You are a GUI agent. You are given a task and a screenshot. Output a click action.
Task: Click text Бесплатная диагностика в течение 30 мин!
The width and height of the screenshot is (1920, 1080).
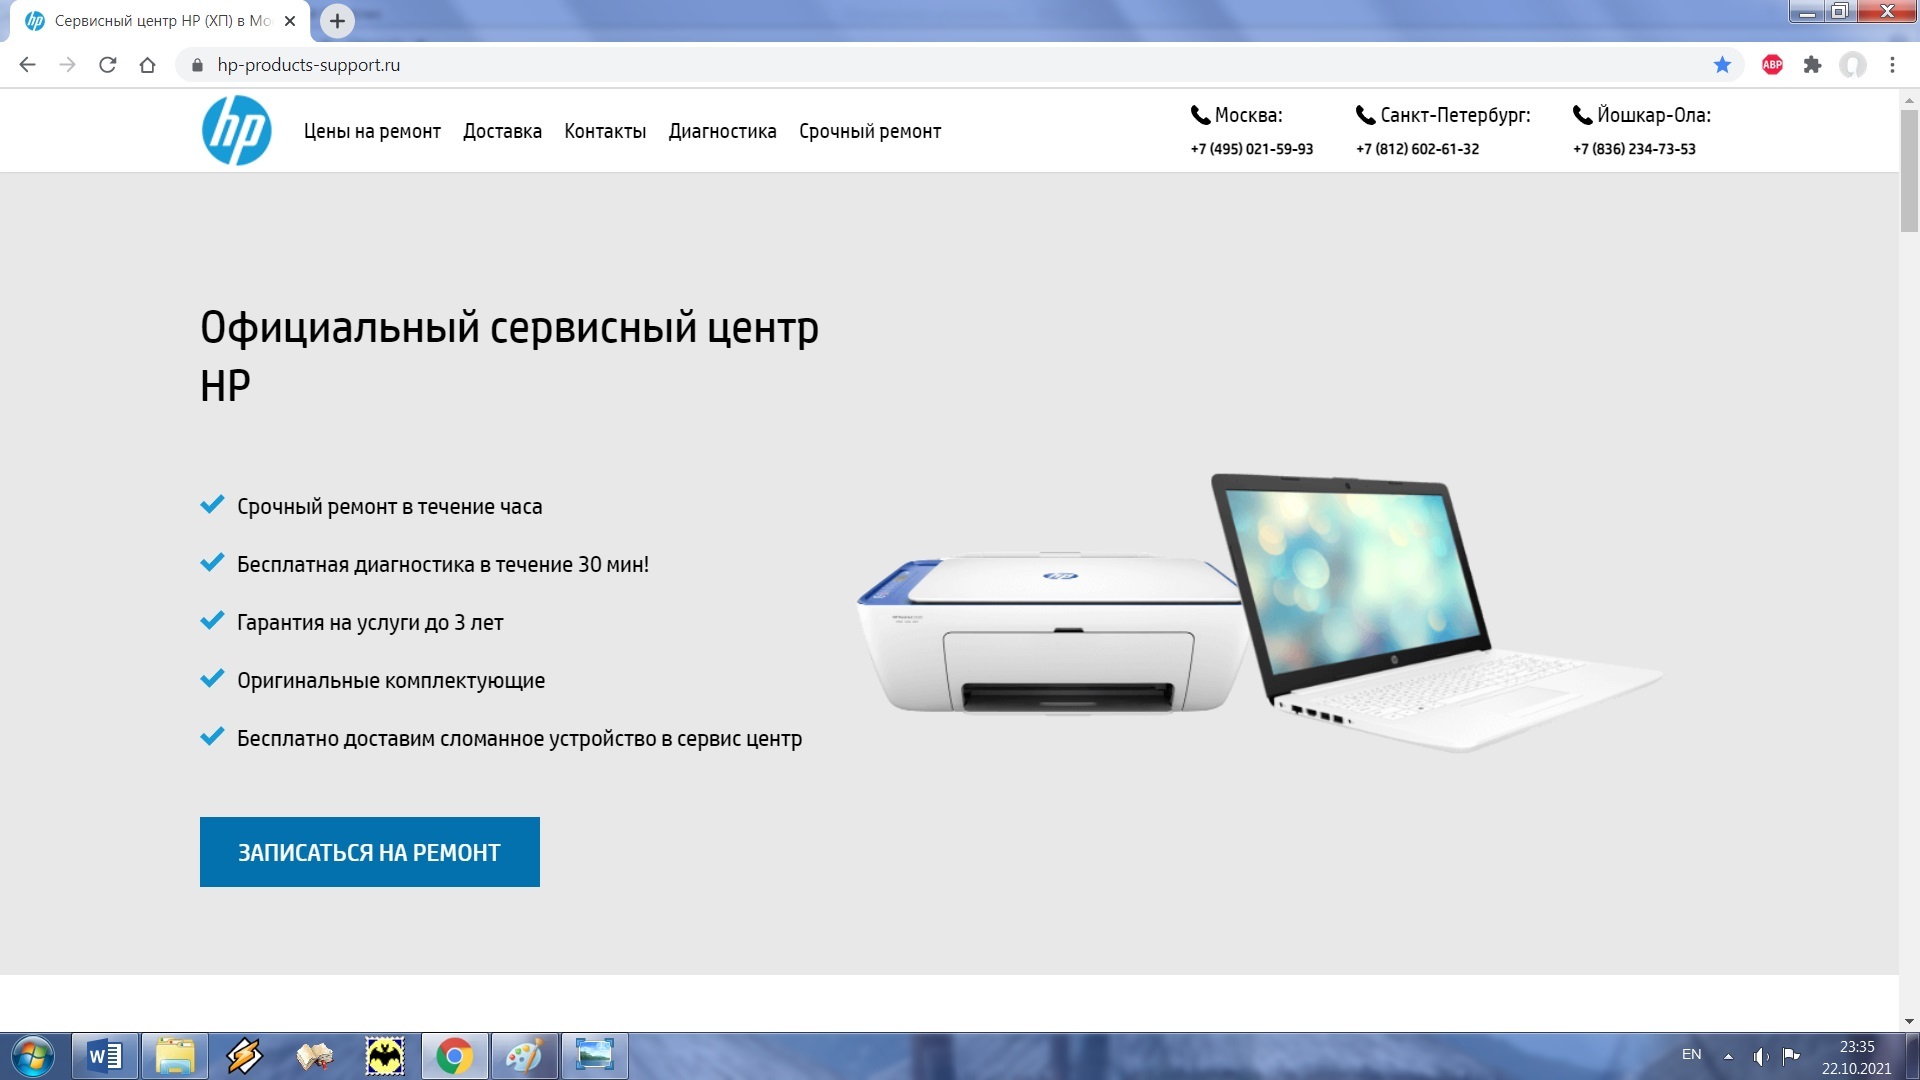(x=443, y=565)
